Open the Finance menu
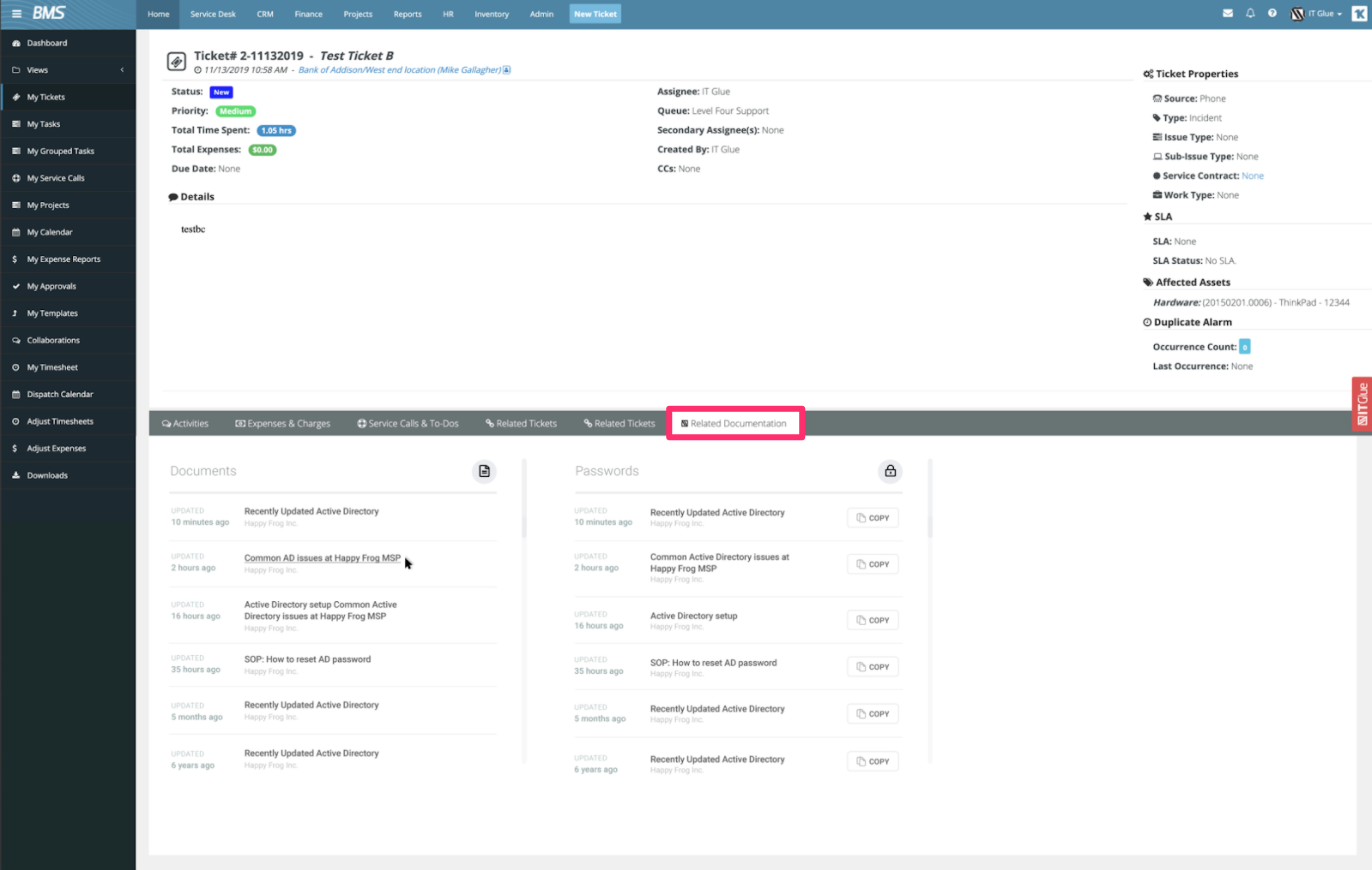Viewport: 1372px width, 870px height. tap(308, 14)
